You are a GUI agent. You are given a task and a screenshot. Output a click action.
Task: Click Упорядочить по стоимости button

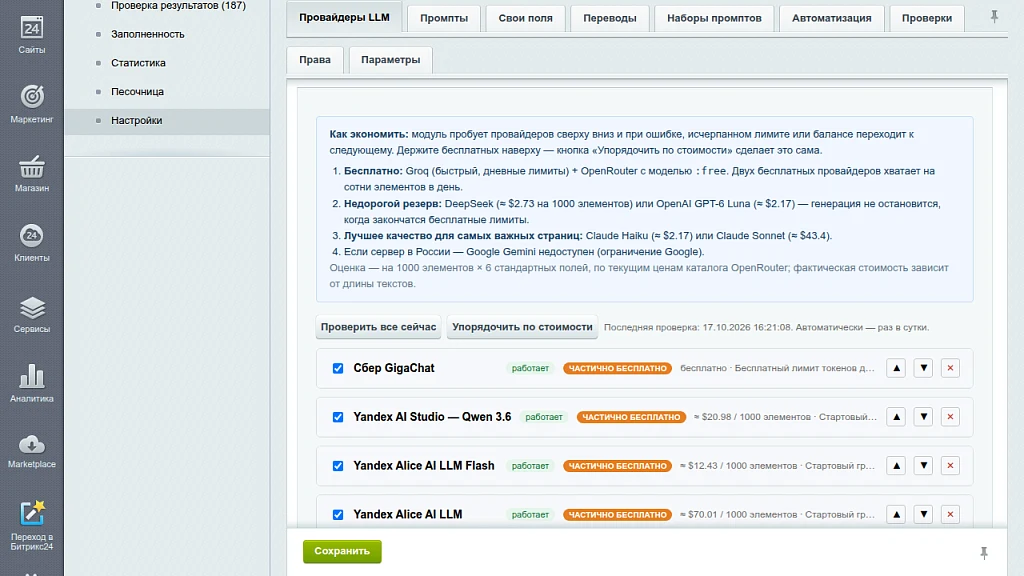pos(522,327)
